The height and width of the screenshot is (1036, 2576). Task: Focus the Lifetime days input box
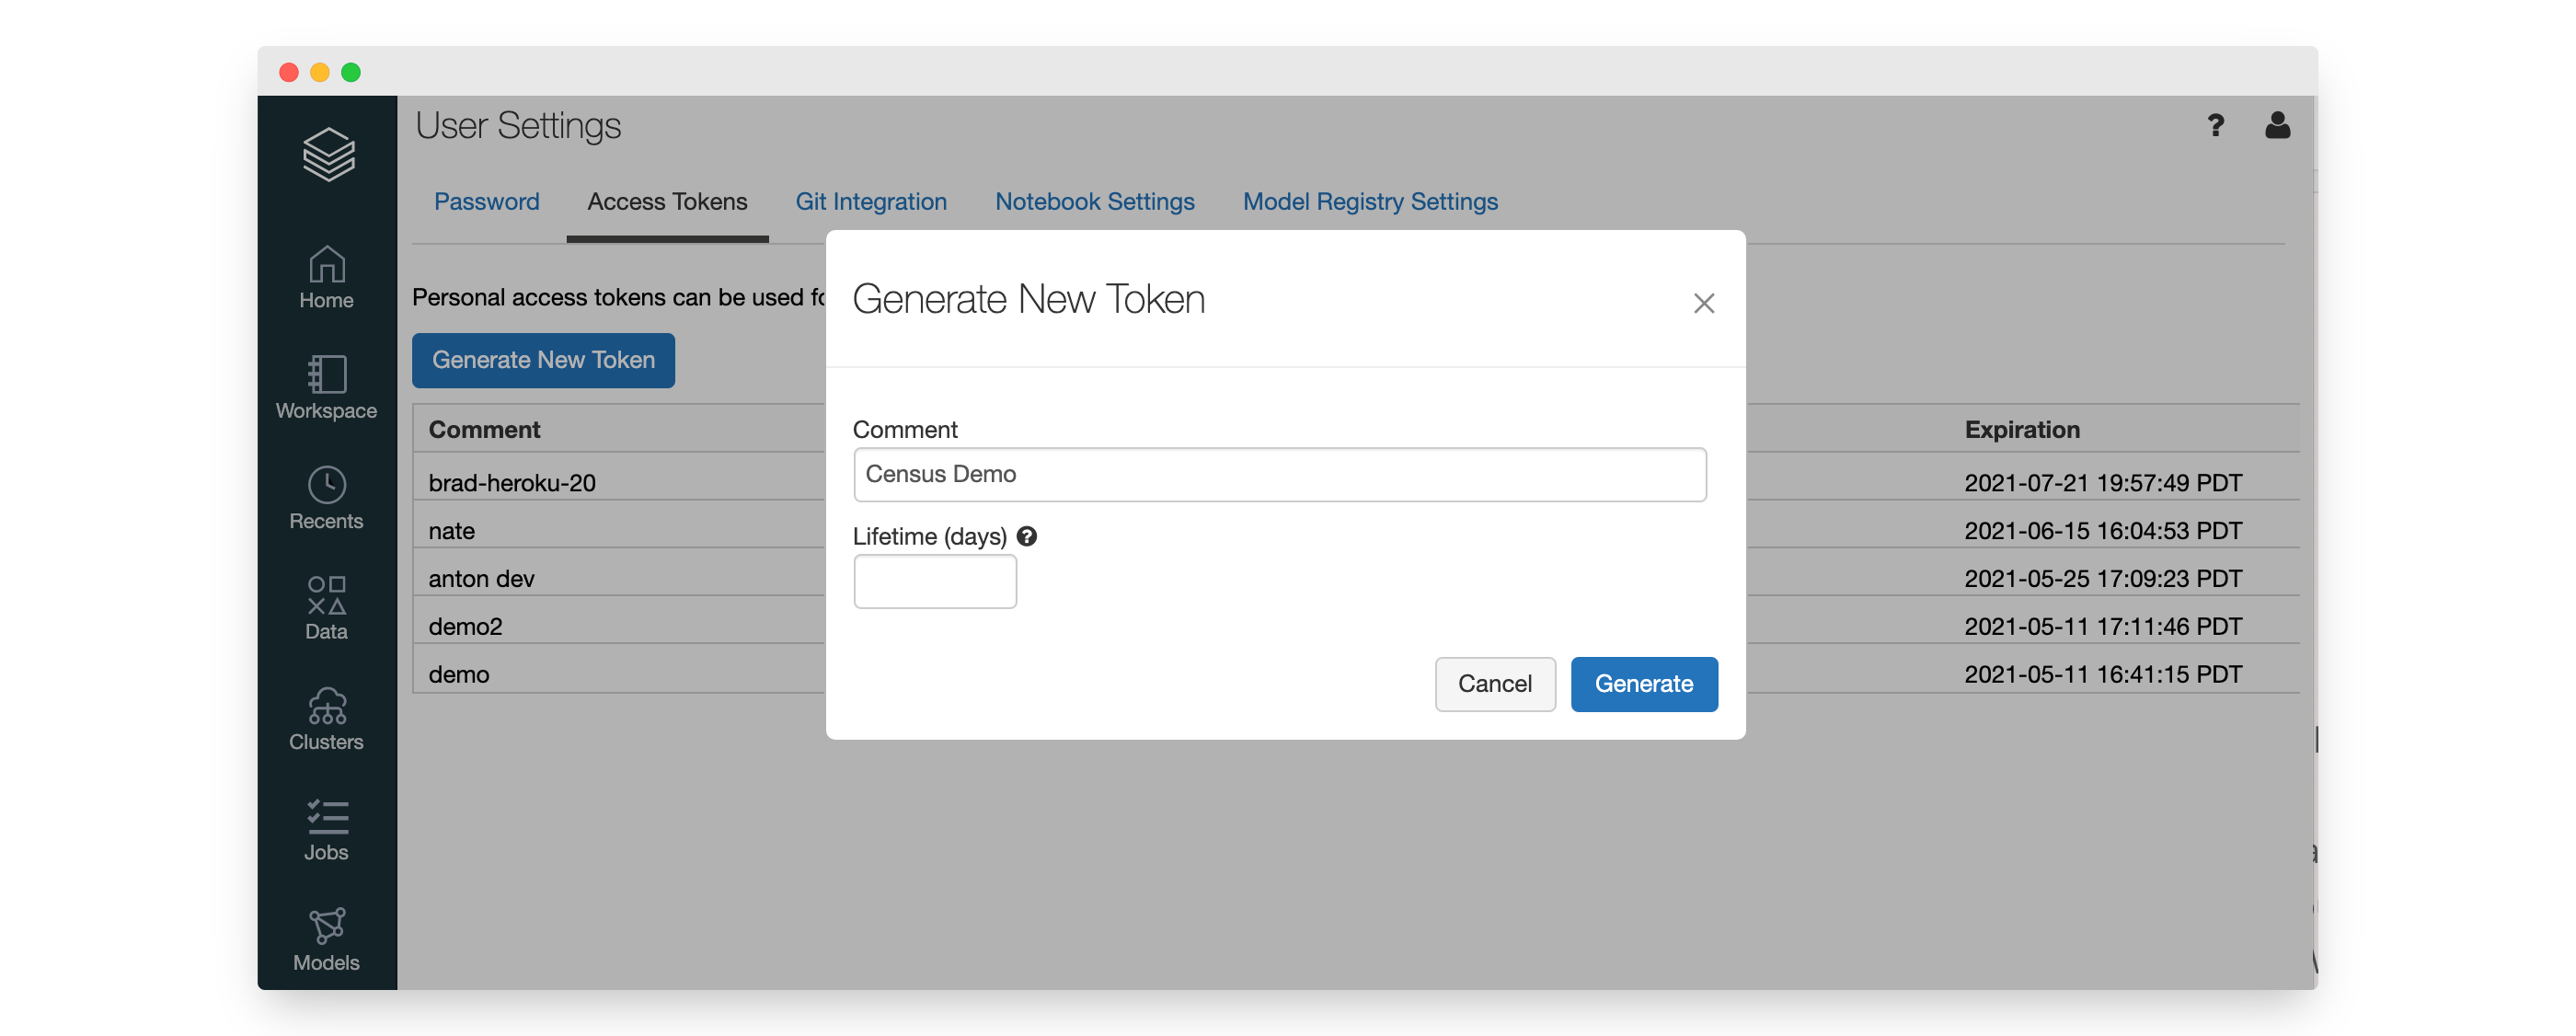[x=934, y=582]
